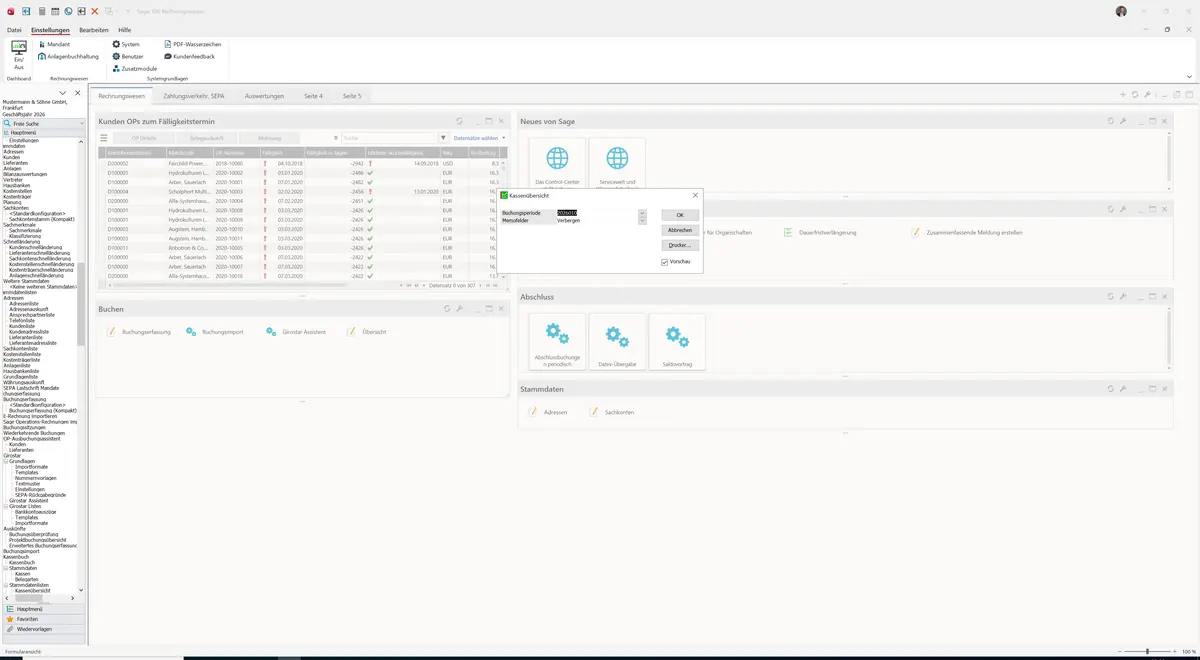Screen dimensions: 1200x660
Task: Open the Favoriten sidebar section
Action: (43, 619)
